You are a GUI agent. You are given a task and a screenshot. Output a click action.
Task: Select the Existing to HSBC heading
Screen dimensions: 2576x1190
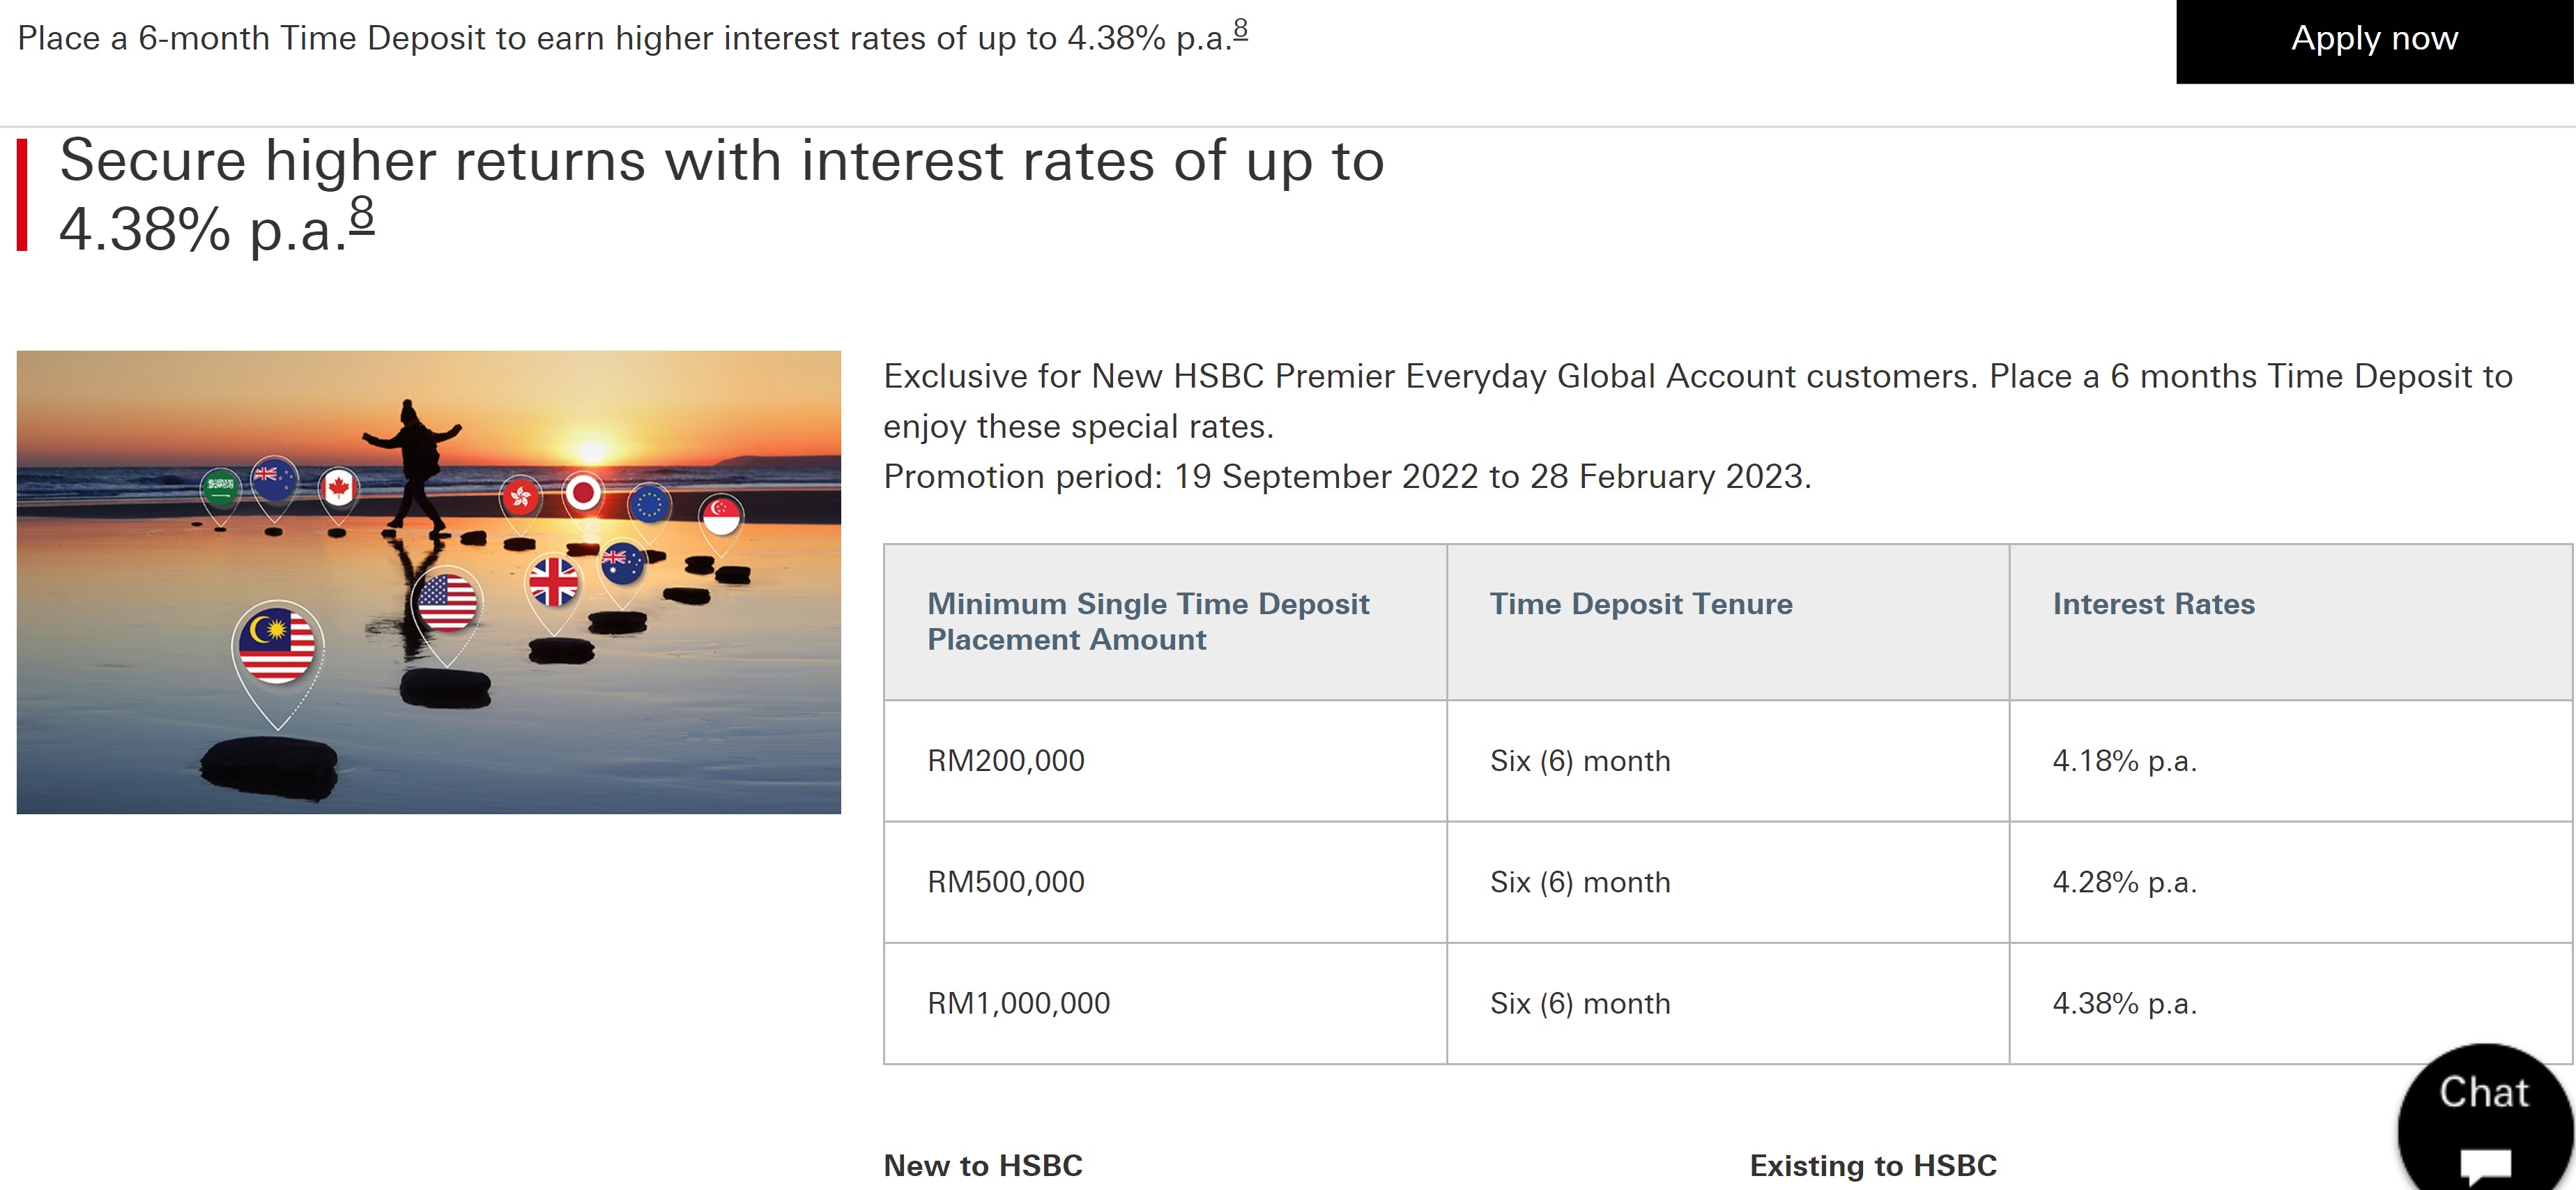point(1873,1165)
